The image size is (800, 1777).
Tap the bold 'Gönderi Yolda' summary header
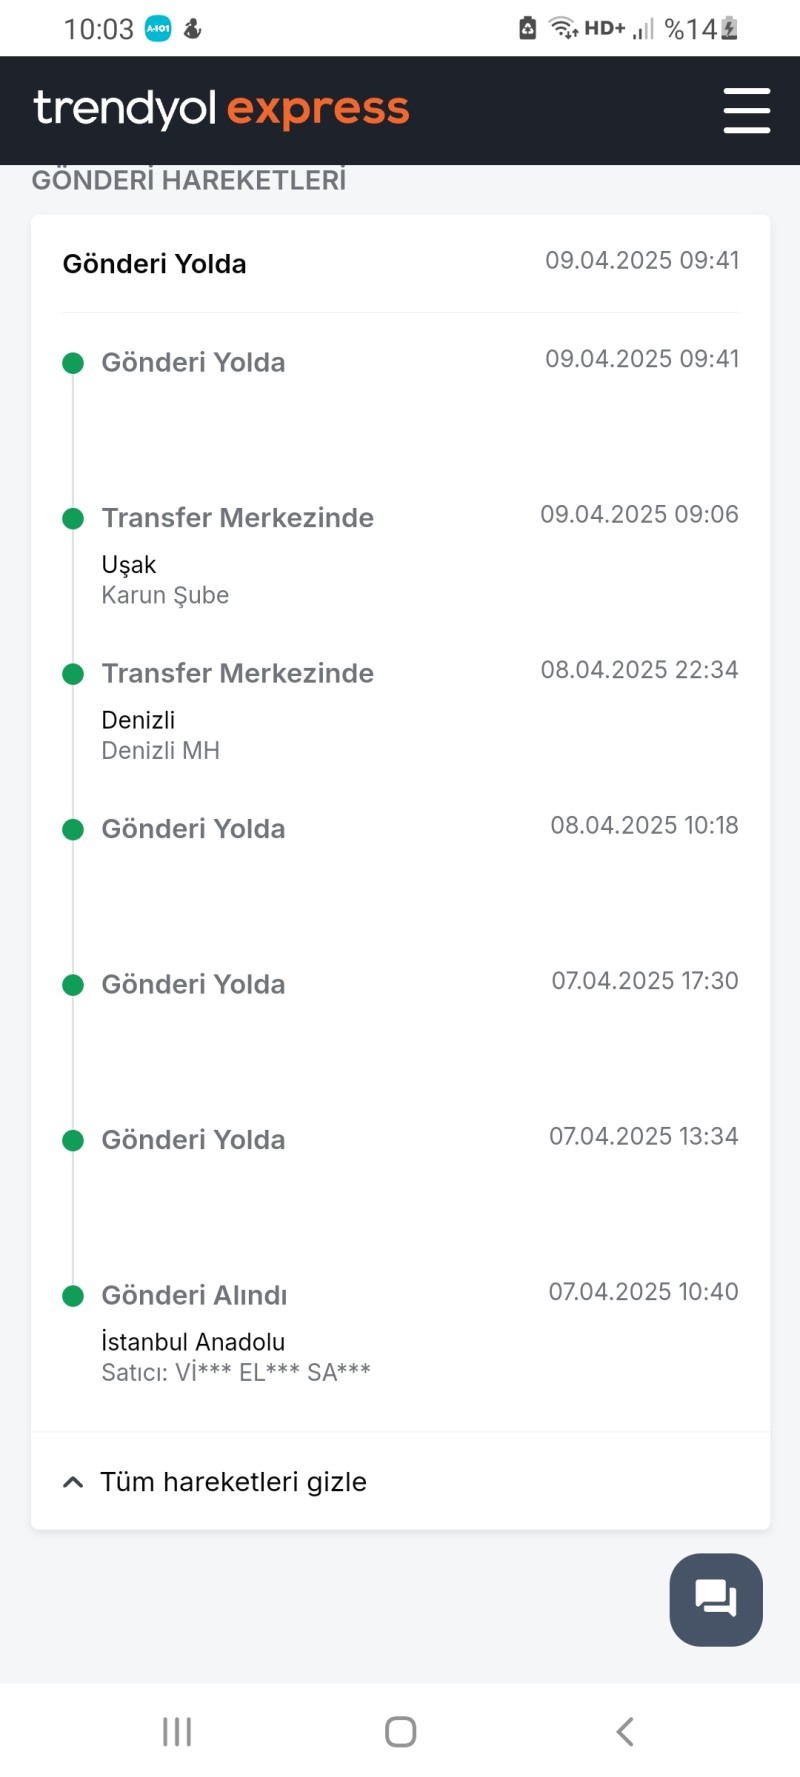click(154, 264)
